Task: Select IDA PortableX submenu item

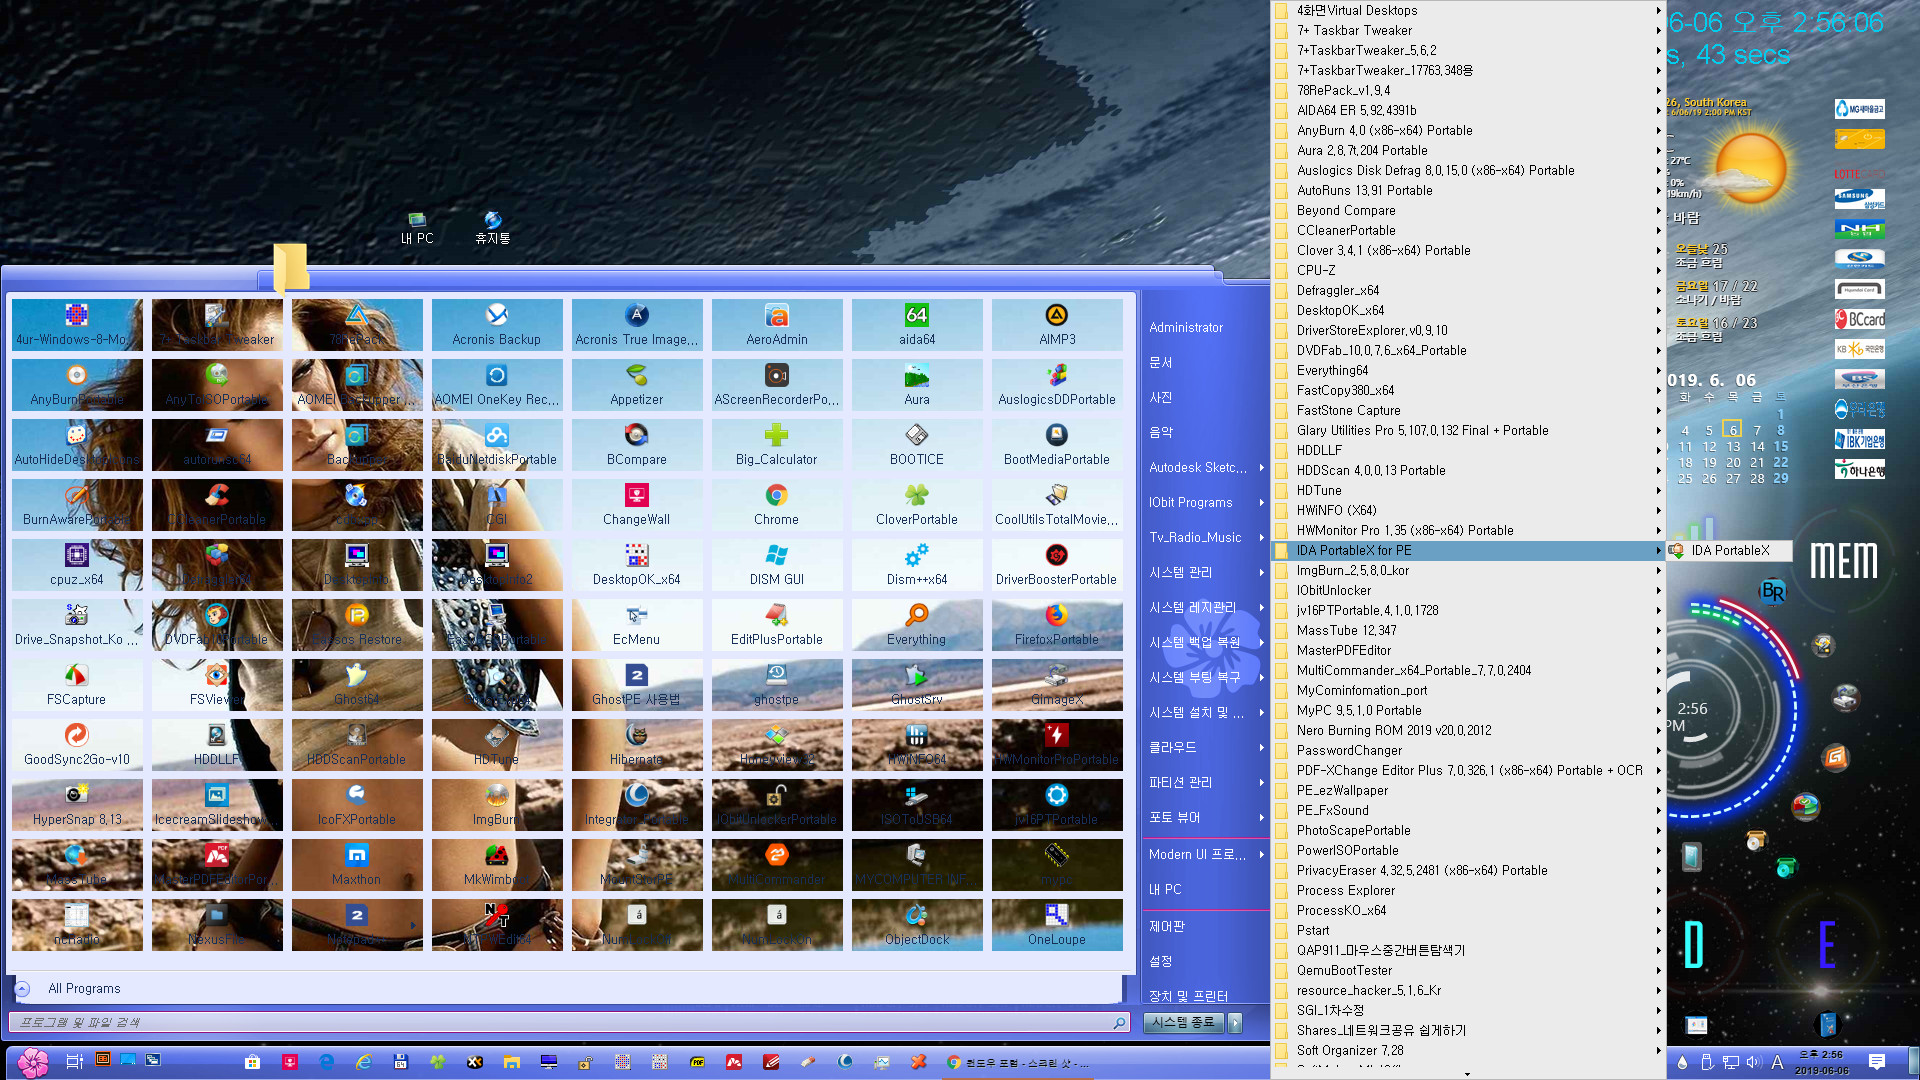Action: [1729, 550]
